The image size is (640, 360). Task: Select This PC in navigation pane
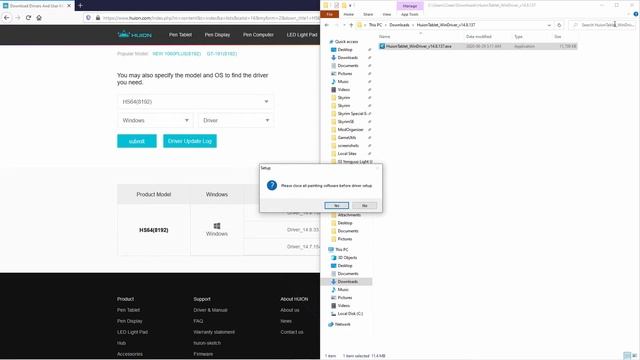tap(342, 249)
